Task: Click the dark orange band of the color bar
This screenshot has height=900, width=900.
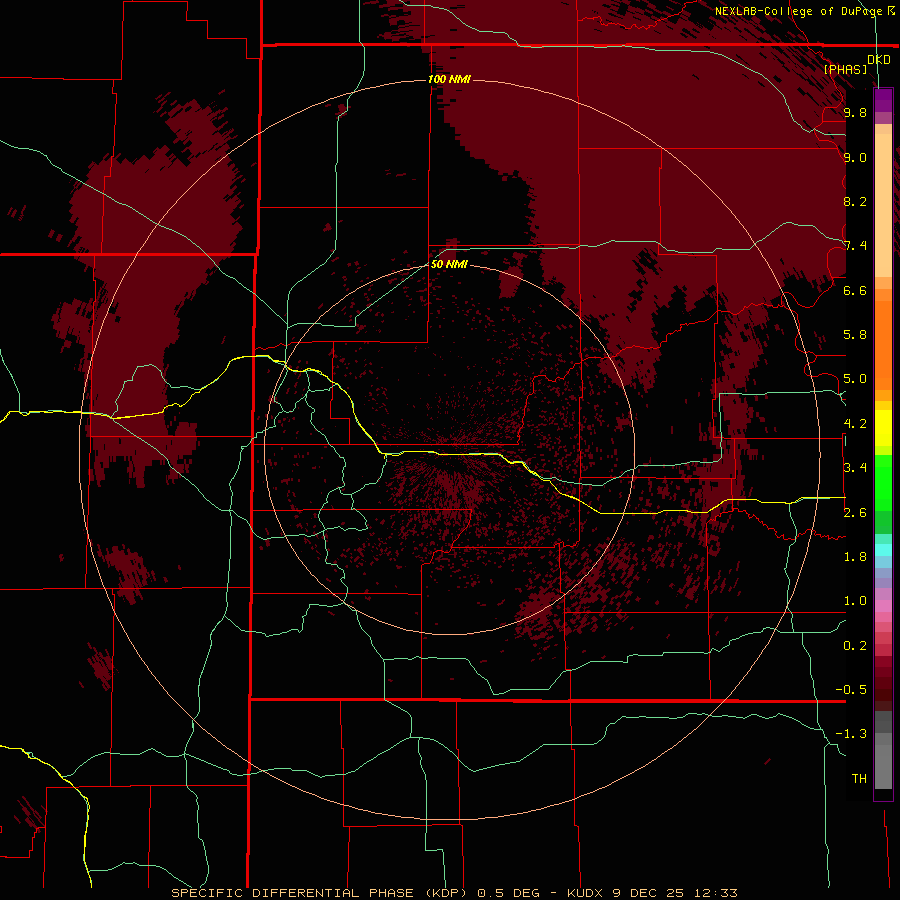Action: click(883, 344)
